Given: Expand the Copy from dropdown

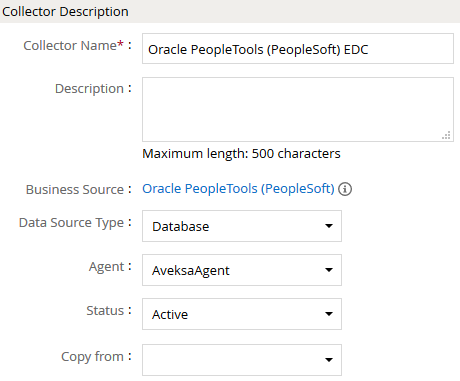Looking at the screenshot, I should tap(242, 360).
